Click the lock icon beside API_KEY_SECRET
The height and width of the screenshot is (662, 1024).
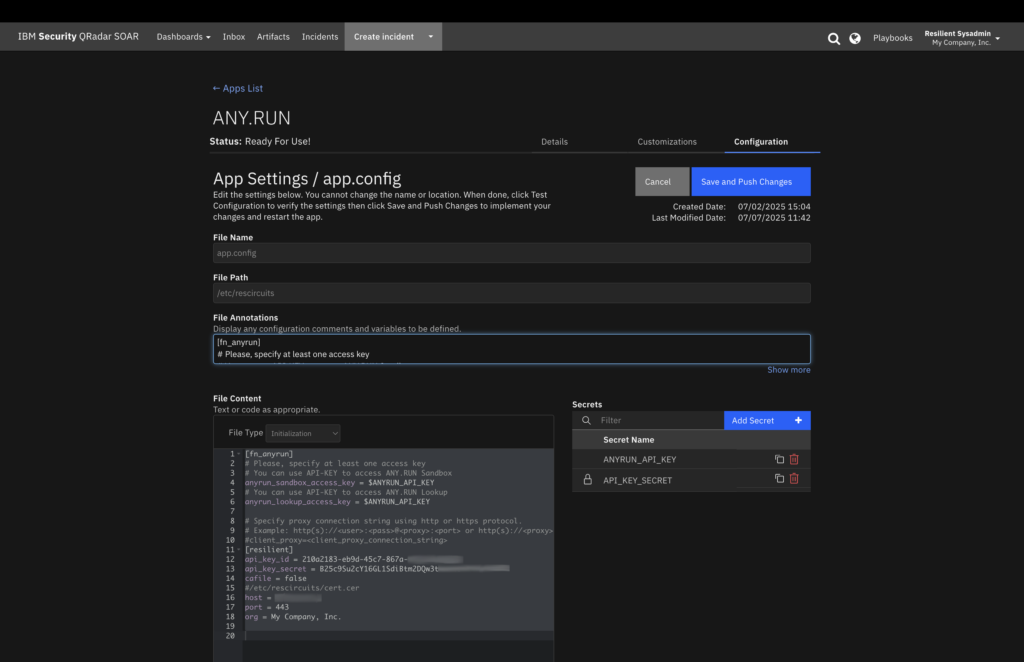pyautogui.click(x=587, y=480)
